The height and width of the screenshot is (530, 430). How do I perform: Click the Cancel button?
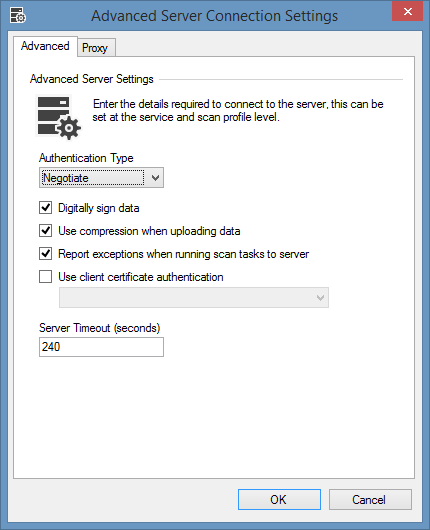(x=370, y=499)
